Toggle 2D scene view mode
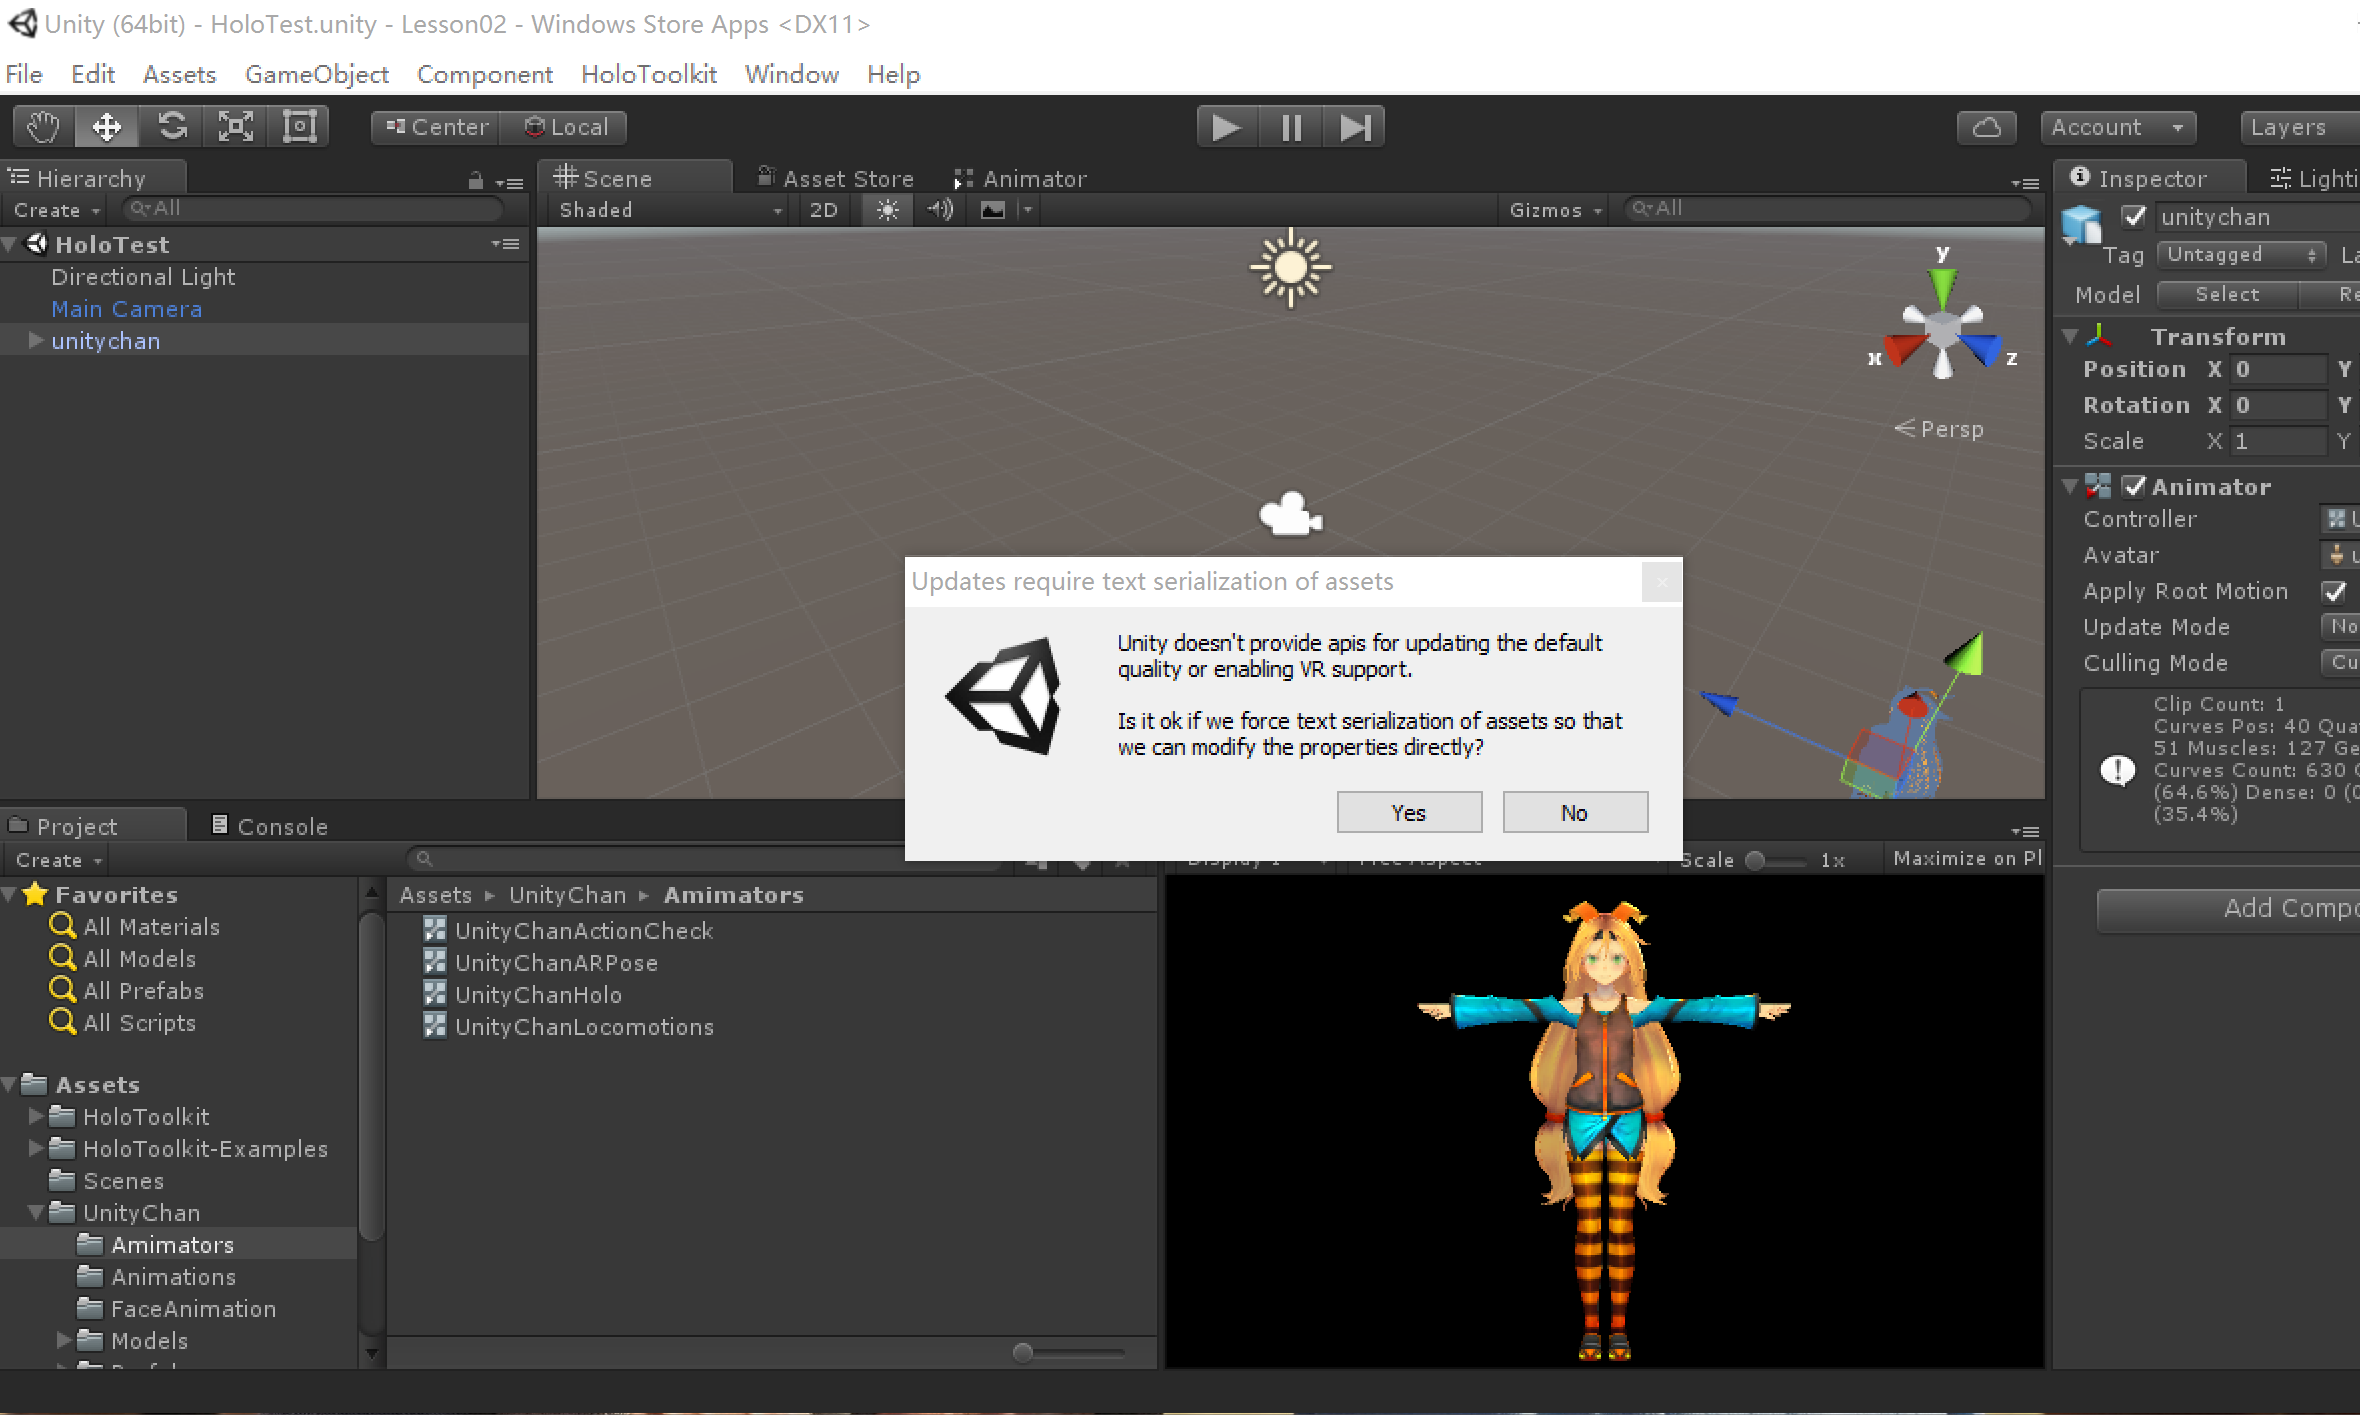This screenshot has height=1415, width=2360. 824,210
